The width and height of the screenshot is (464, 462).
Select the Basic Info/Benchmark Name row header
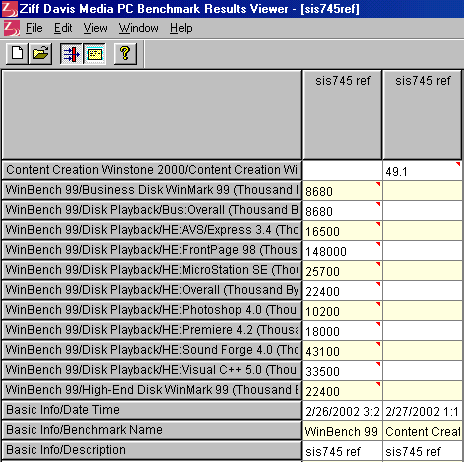pyautogui.click(x=152, y=430)
